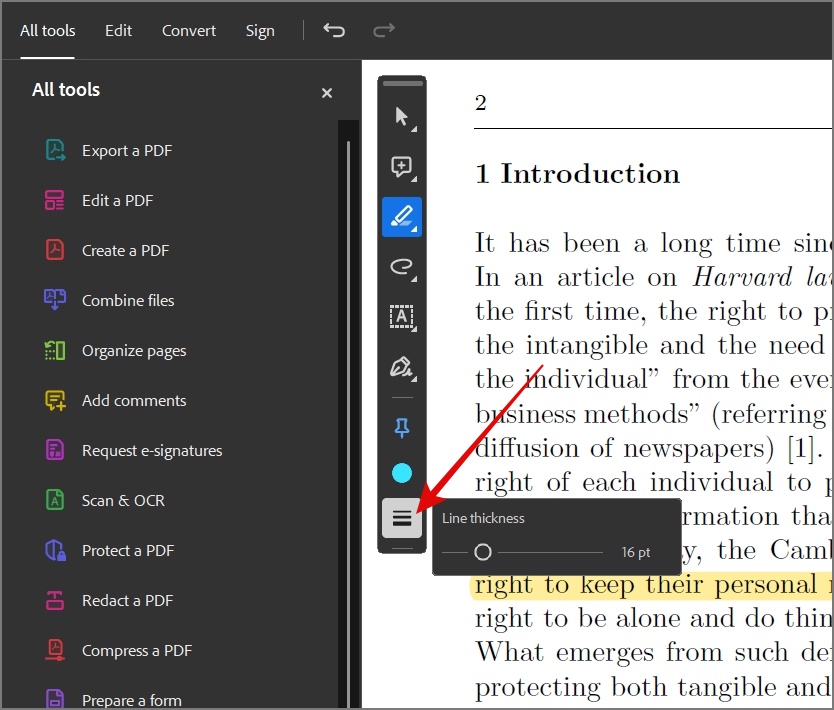Launch the Combine files tool
The image size is (834, 710).
coord(128,300)
